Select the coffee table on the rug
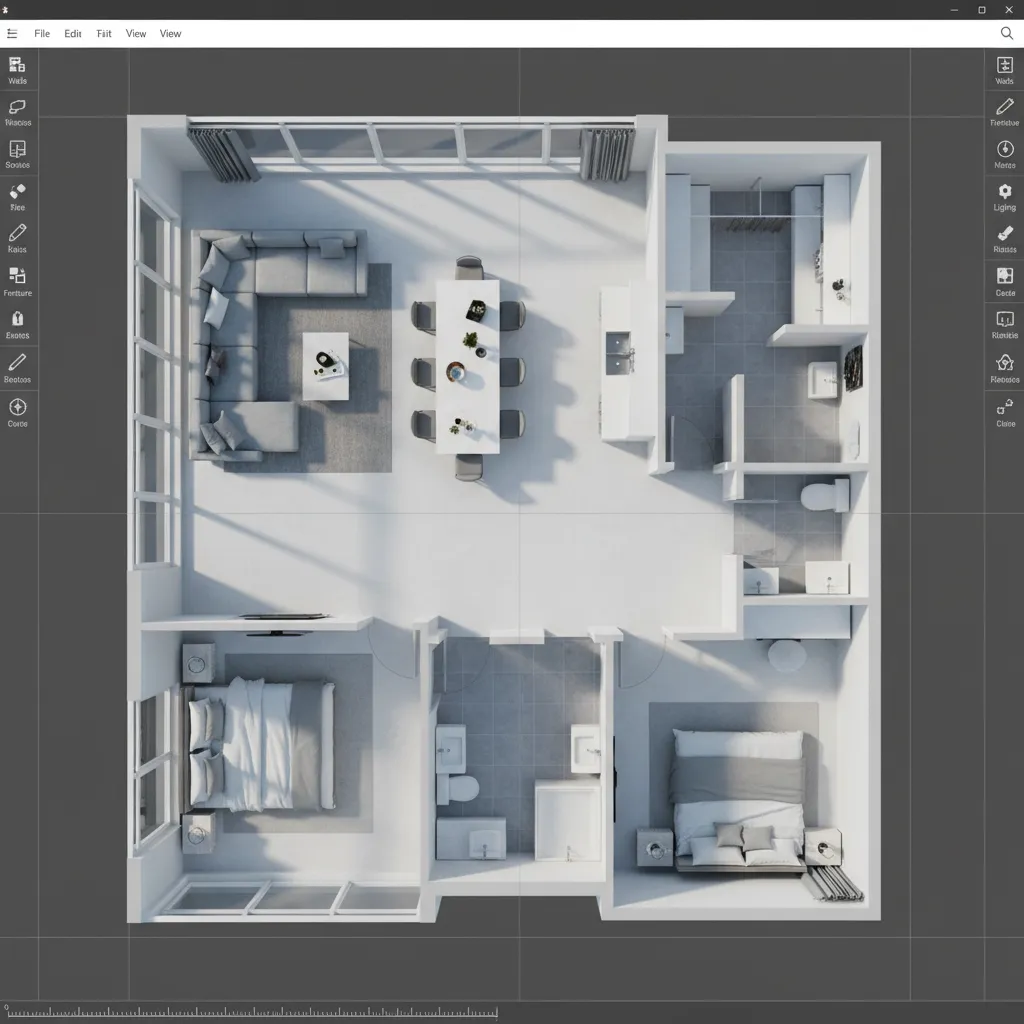Screen dimensions: 1024x1024 click(x=325, y=366)
